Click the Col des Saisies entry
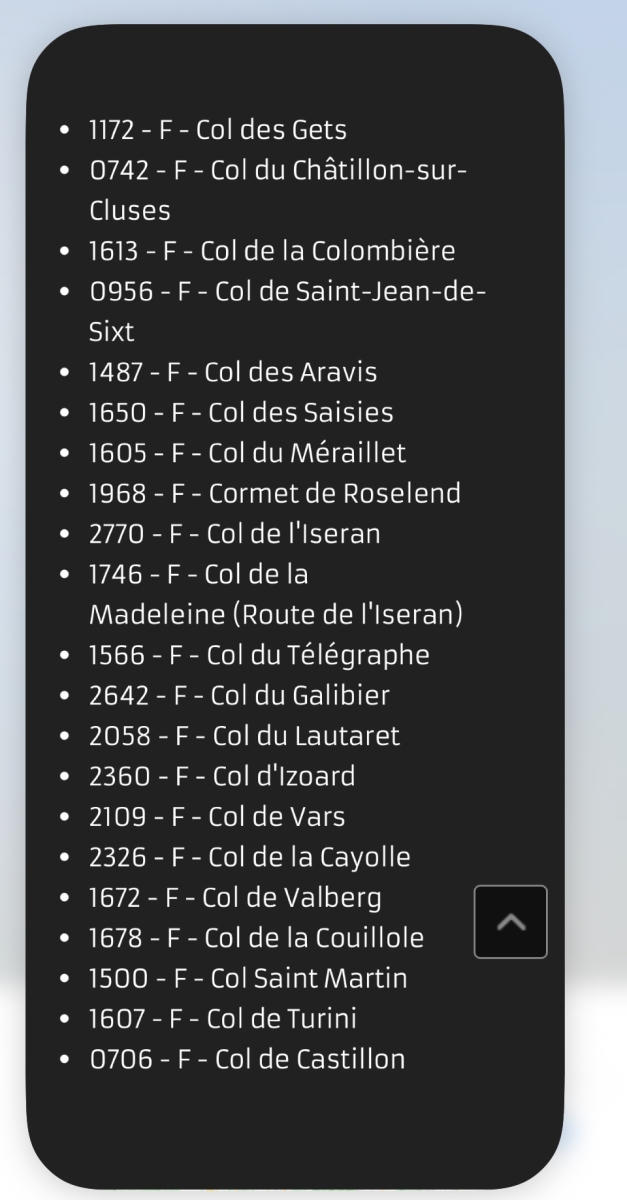The image size is (627, 1200). (x=241, y=413)
